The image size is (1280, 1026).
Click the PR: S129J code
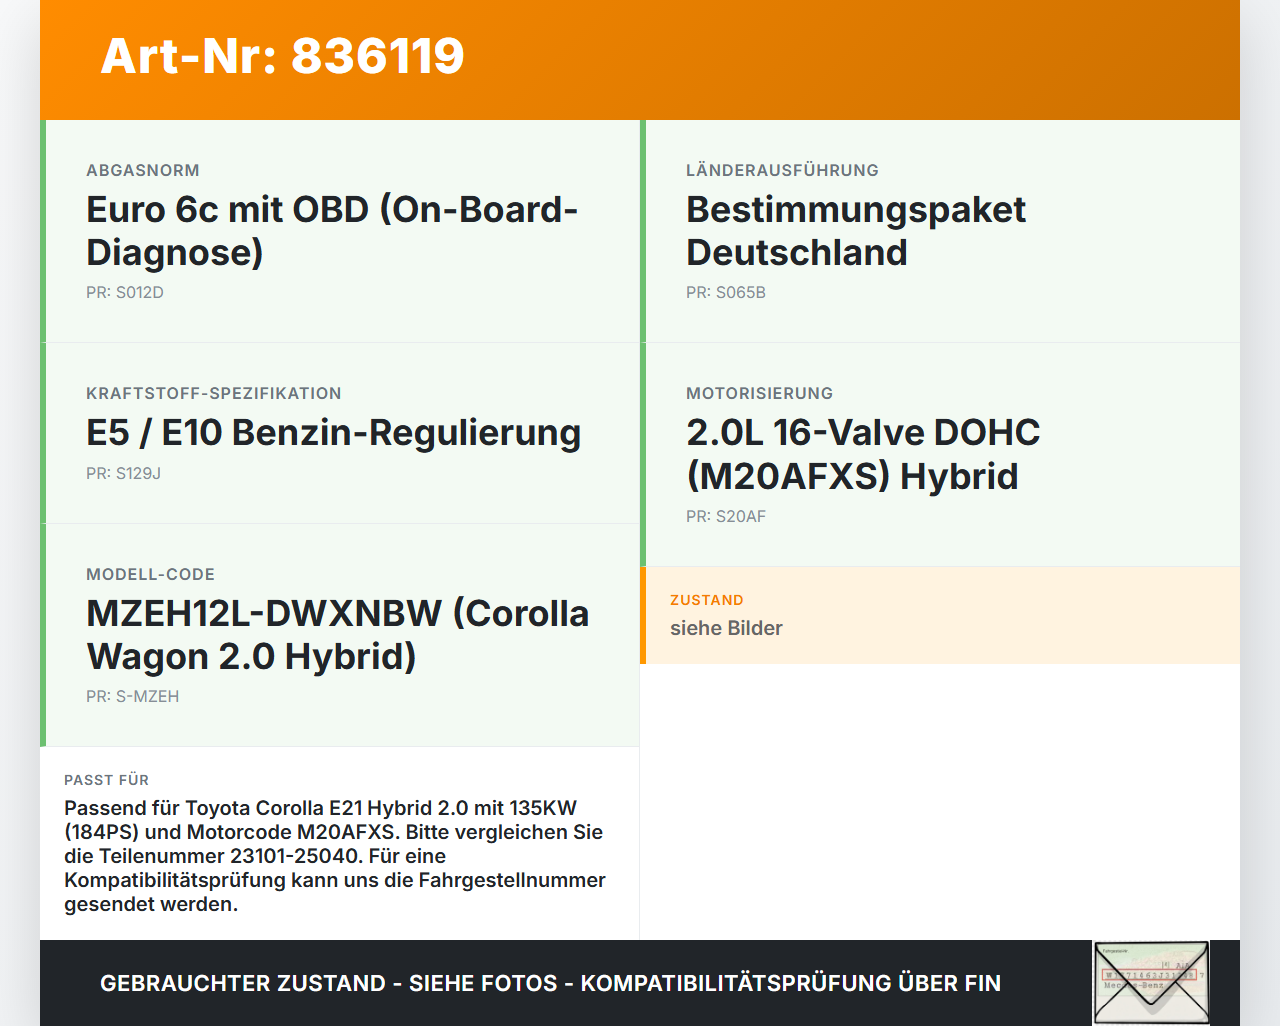click(124, 474)
